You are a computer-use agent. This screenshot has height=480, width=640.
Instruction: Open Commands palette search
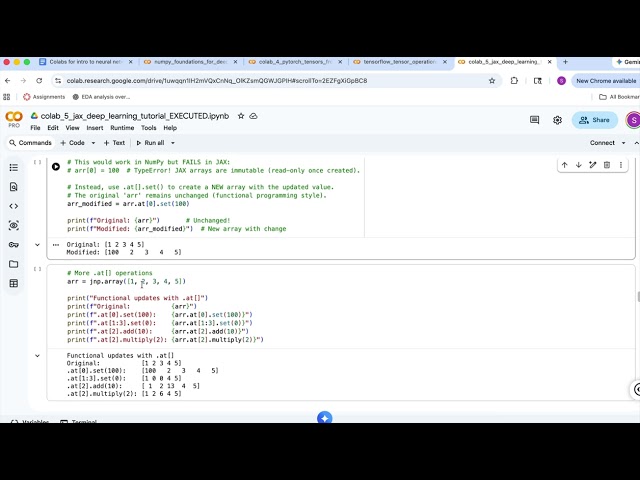pos(31,143)
